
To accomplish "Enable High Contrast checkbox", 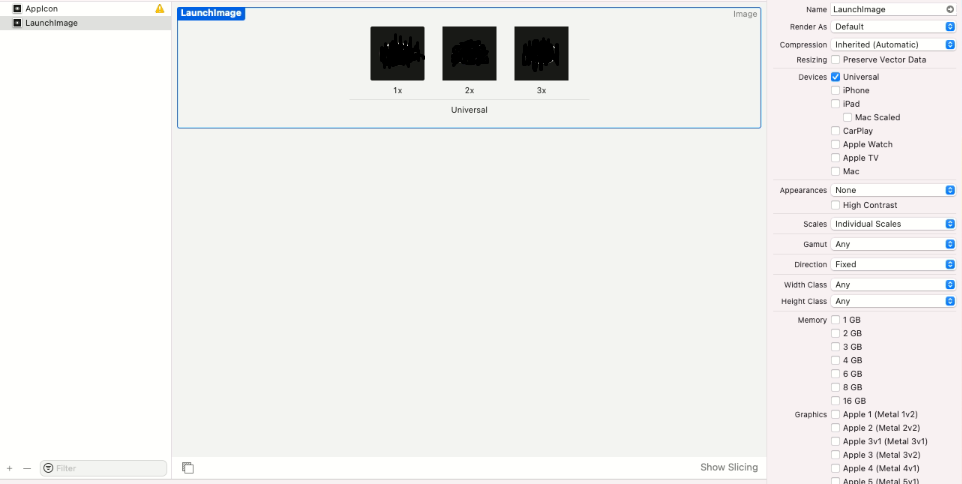I will coord(836,205).
